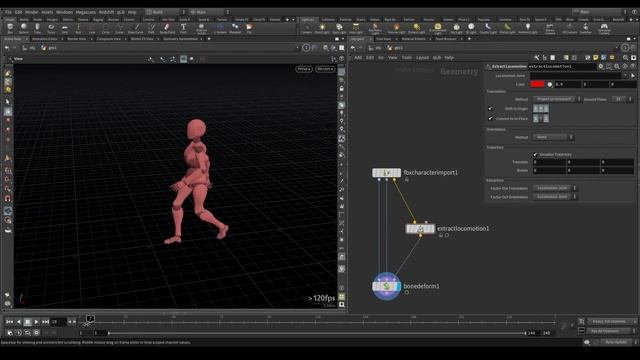Select the Caustic Light shelf tool
This screenshot has height=360, width=640.
click(488, 29)
